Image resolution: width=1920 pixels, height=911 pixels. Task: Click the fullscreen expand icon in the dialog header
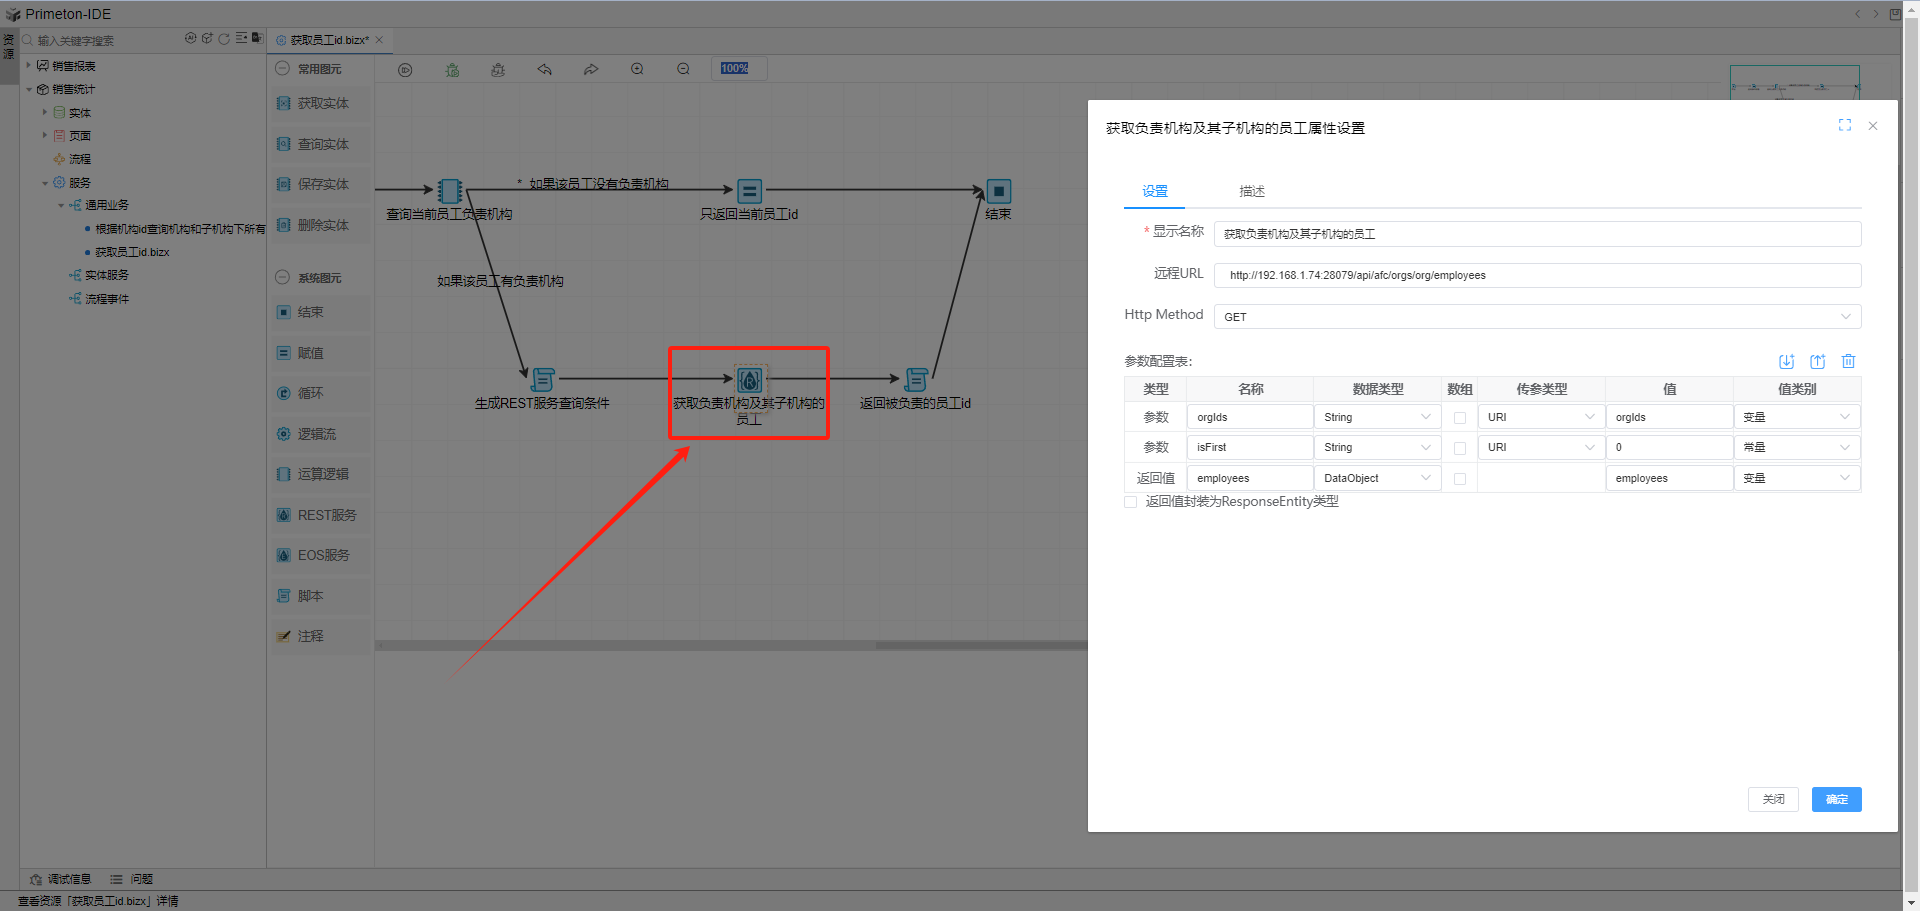[x=1844, y=125]
